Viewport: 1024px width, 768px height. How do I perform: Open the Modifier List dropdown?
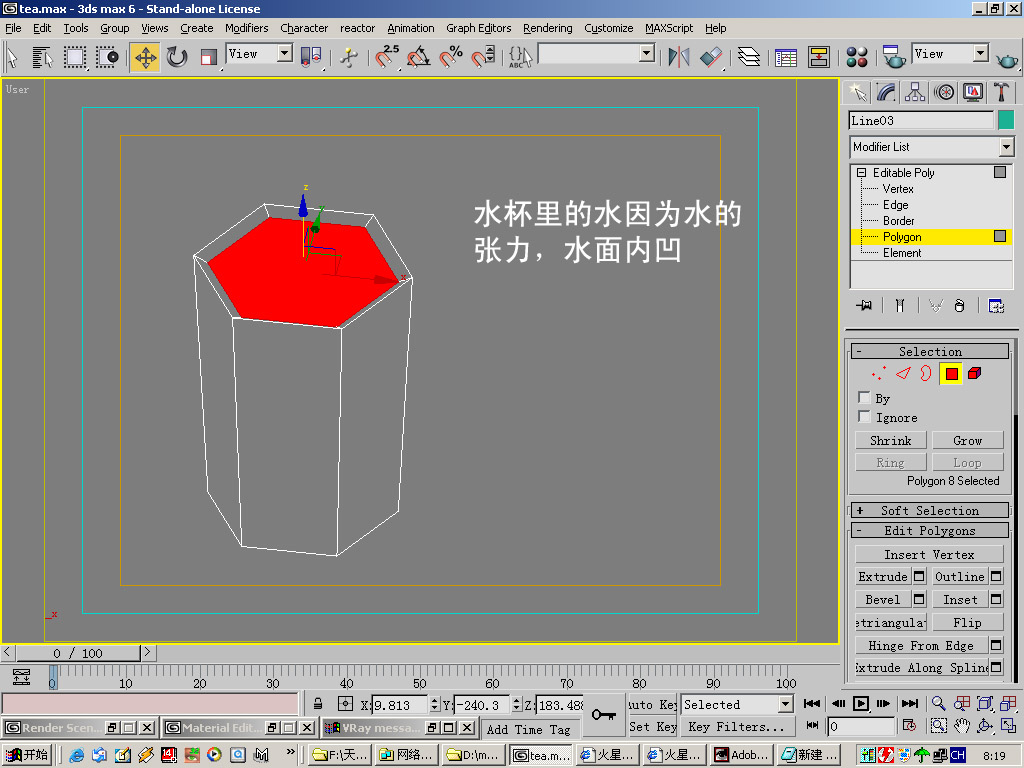[x=1006, y=147]
